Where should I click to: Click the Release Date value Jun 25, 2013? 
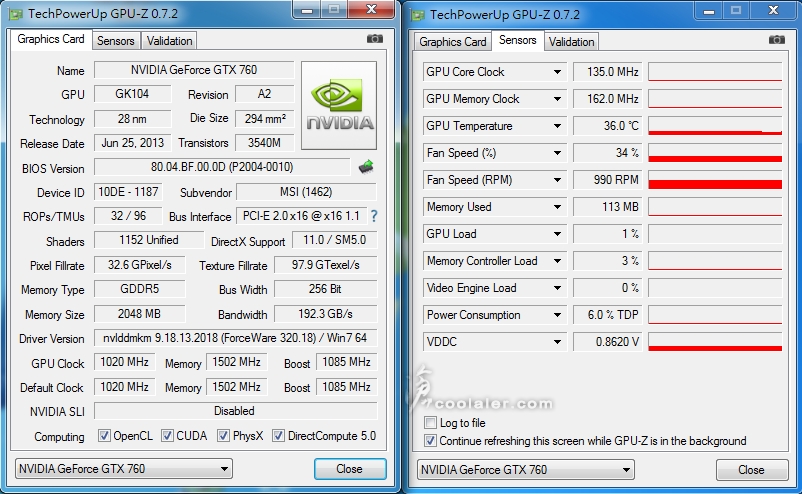point(132,143)
